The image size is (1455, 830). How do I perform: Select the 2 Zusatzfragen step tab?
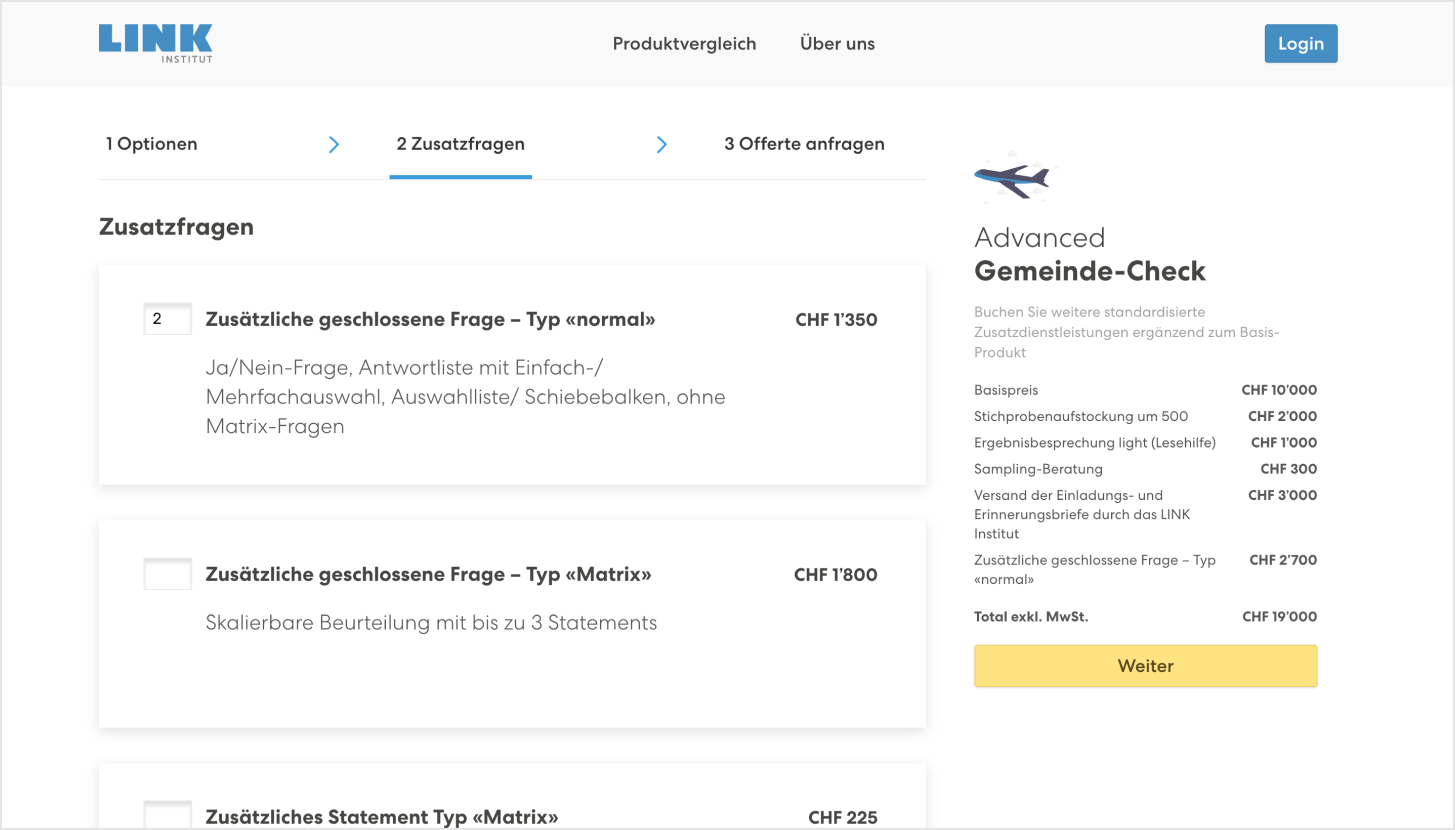(x=461, y=144)
